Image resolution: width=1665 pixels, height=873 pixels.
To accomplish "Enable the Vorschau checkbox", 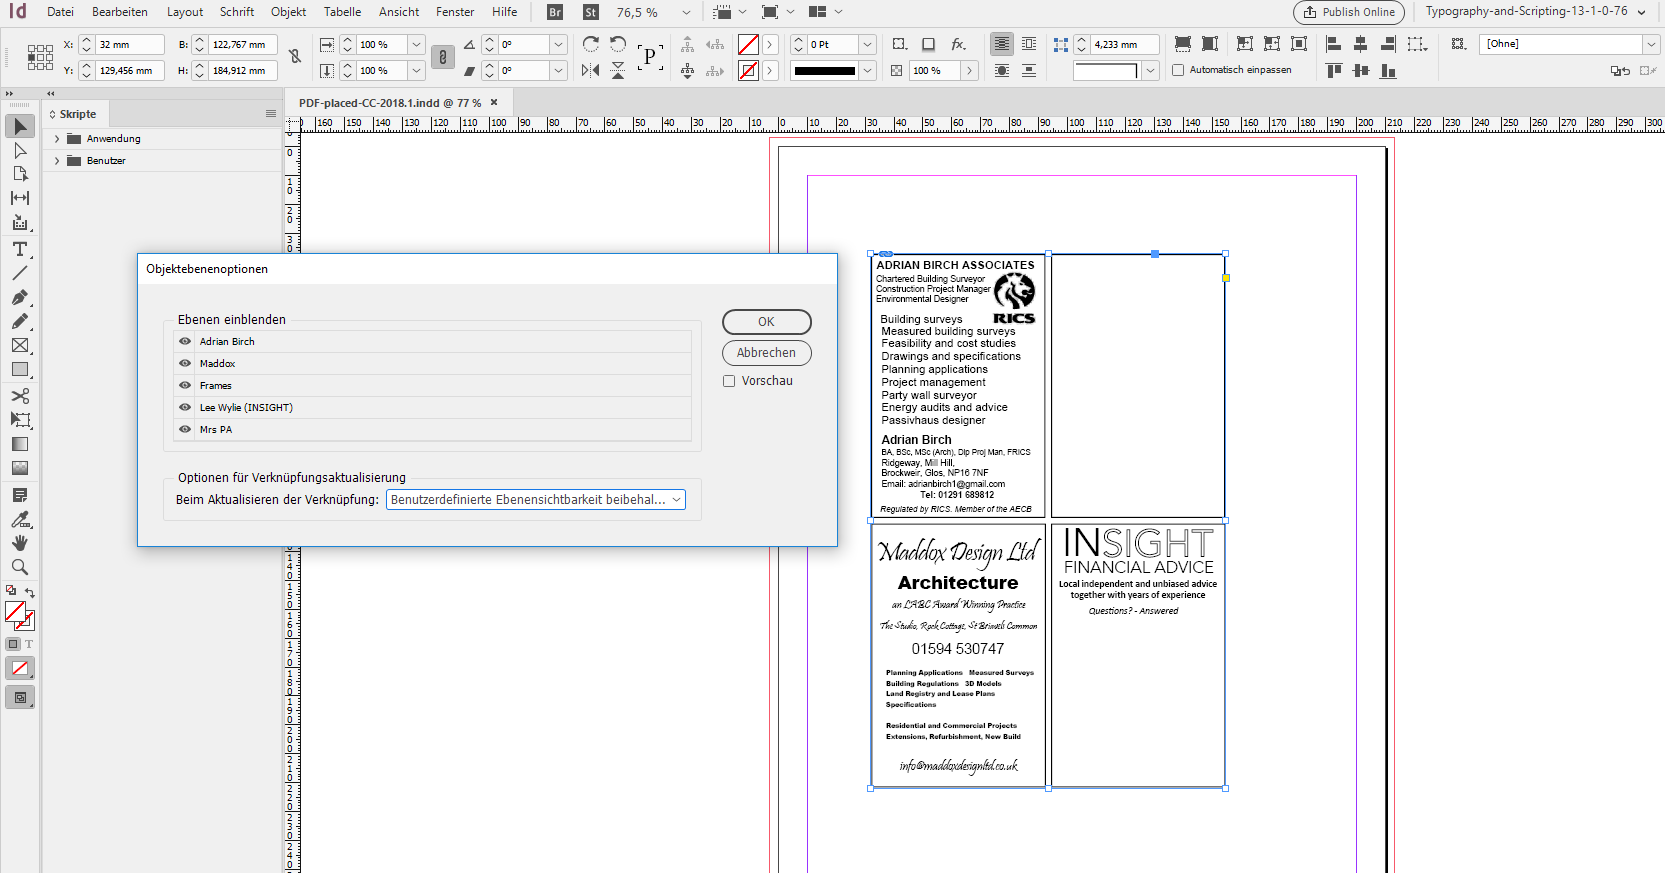I will 729,381.
